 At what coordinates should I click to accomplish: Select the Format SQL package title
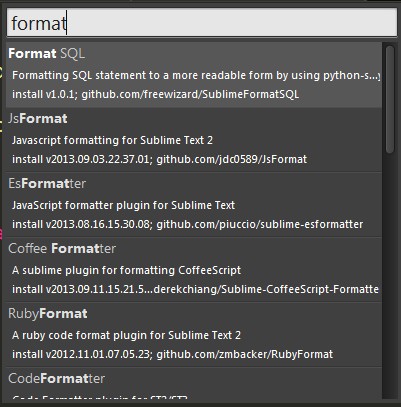point(47,54)
